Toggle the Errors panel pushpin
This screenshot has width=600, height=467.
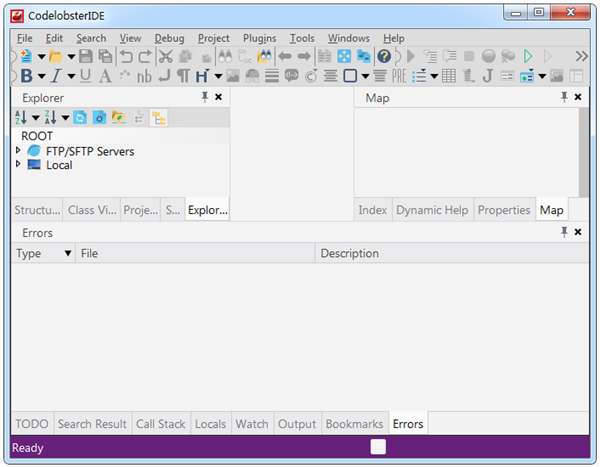[x=564, y=232]
